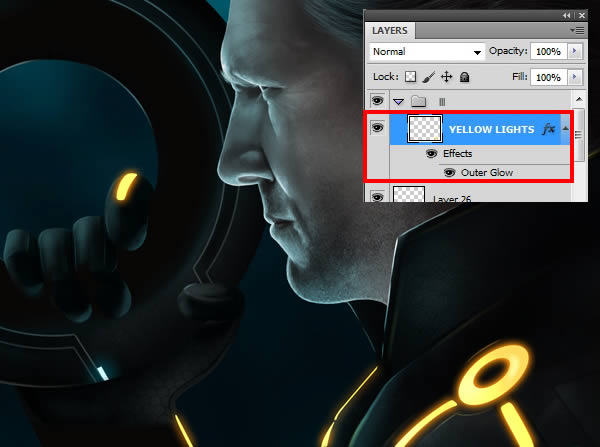This screenshot has width=600, height=447.
Task: Open Opacity slider arrow
Action: pos(574,51)
